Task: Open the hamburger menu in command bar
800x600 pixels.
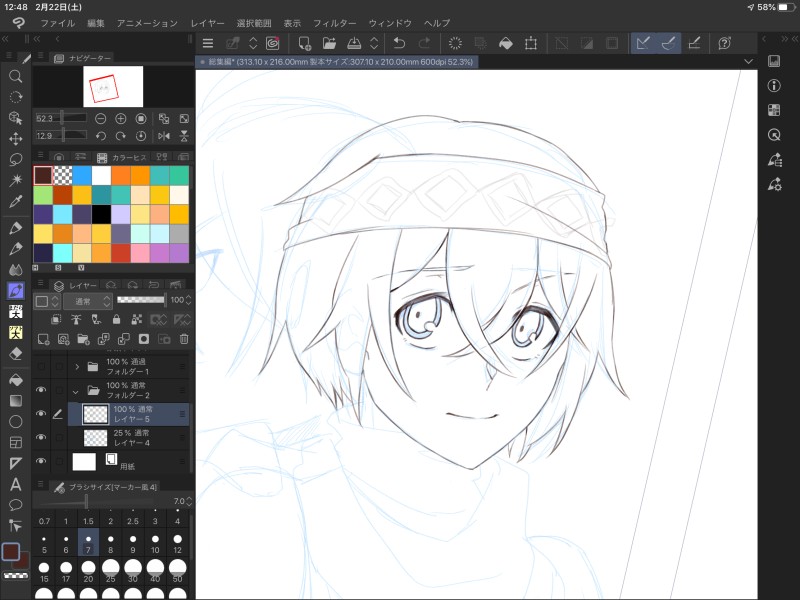Action: 208,43
